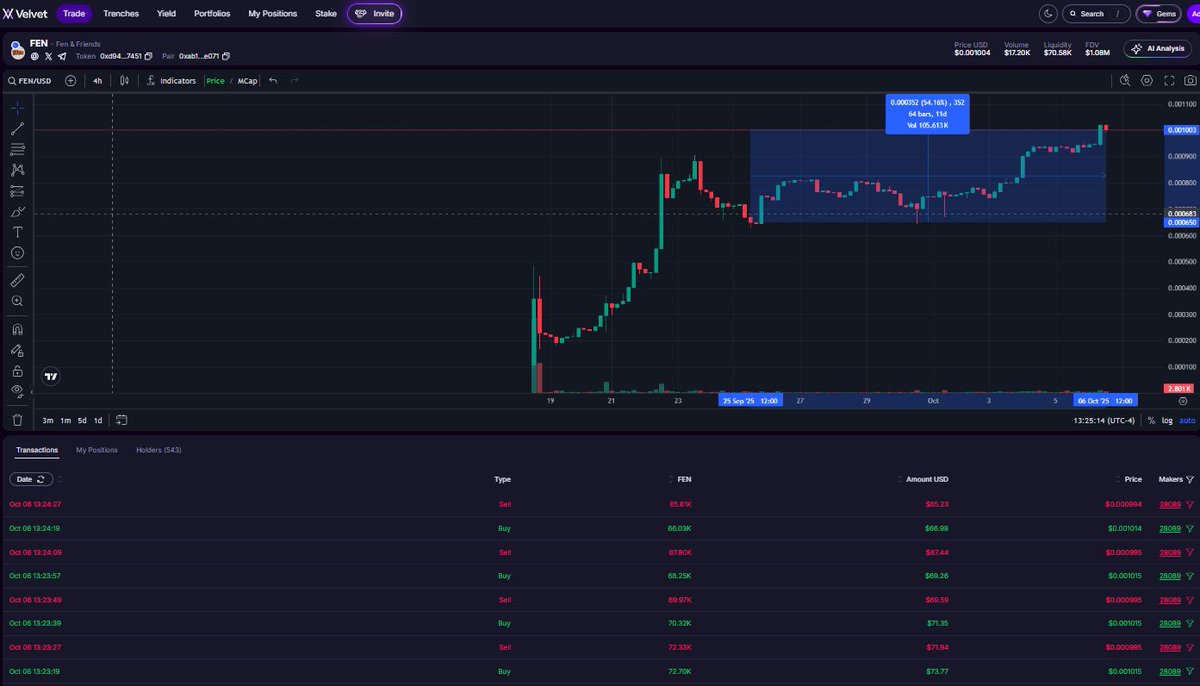Open the timezone 13:25:14 (UTC-4) menu
Image resolution: width=1200 pixels, height=686 pixels.
coord(1106,420)
